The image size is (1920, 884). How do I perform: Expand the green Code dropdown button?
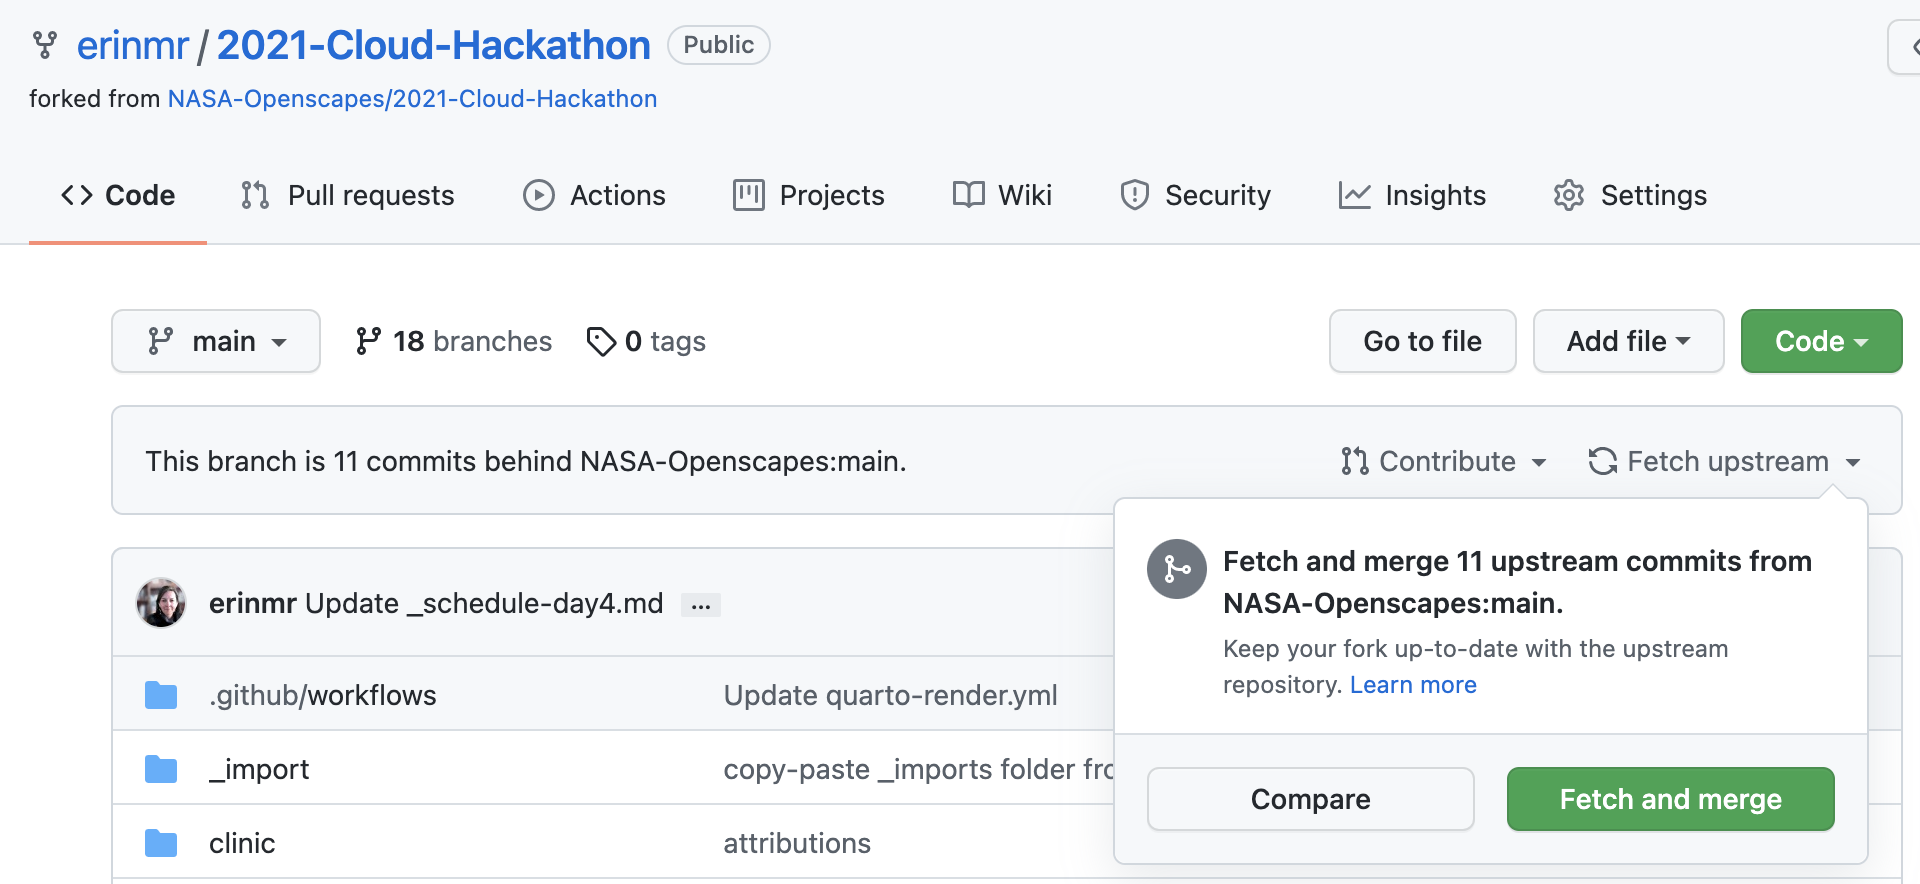coord(1820,342)
